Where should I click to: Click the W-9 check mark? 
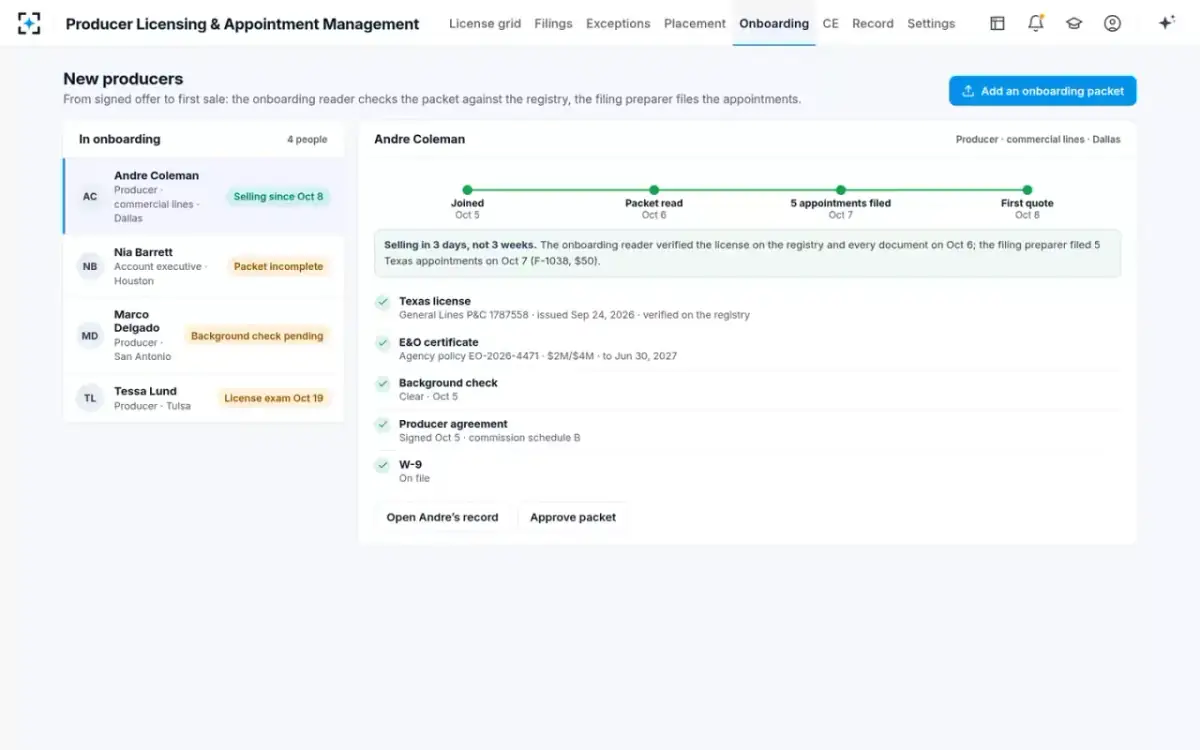coord(382,466)
